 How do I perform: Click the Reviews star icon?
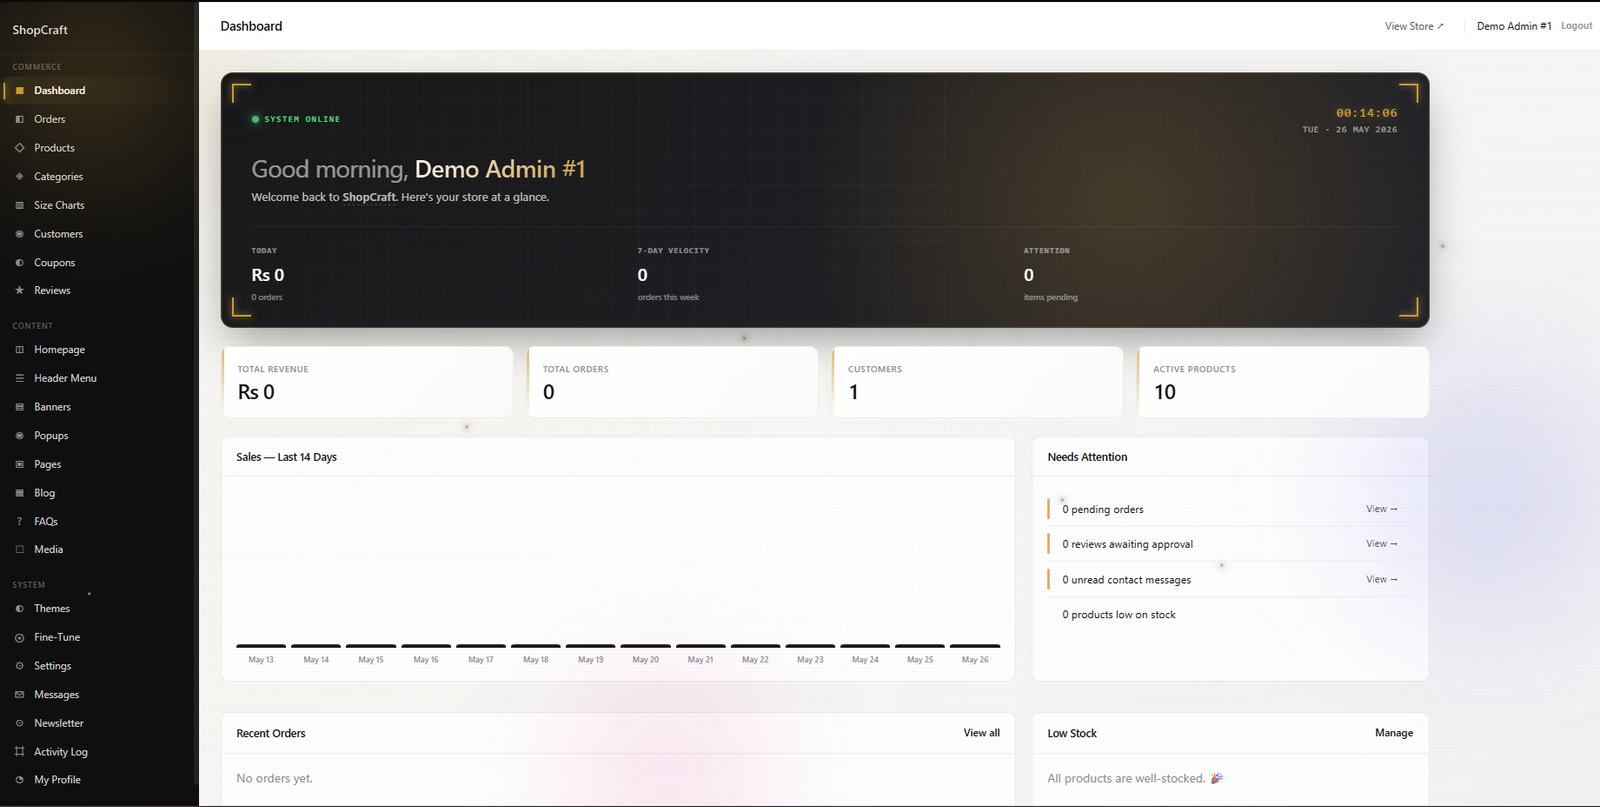click(19, 290)
